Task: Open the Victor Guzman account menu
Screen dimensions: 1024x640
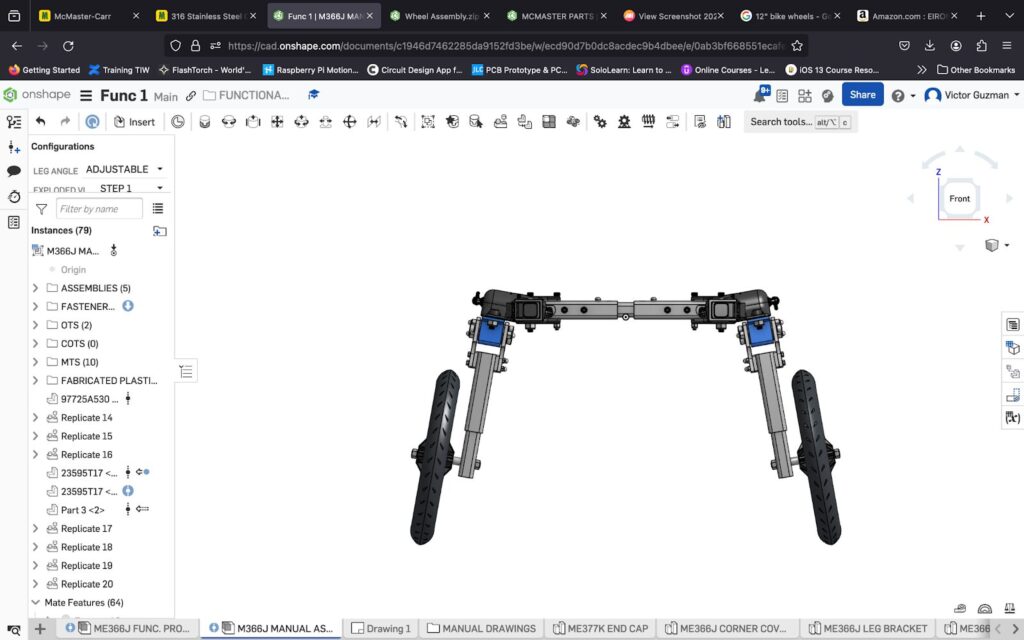Action: tap(971, 95)
